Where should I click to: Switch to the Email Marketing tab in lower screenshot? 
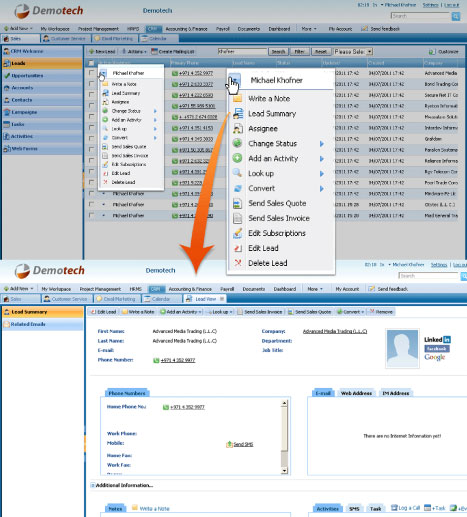pos(117,299)
